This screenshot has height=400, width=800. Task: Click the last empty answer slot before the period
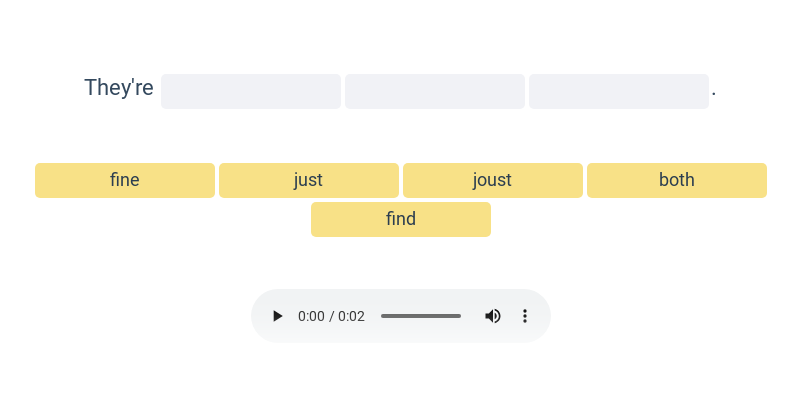click(619, 91)
